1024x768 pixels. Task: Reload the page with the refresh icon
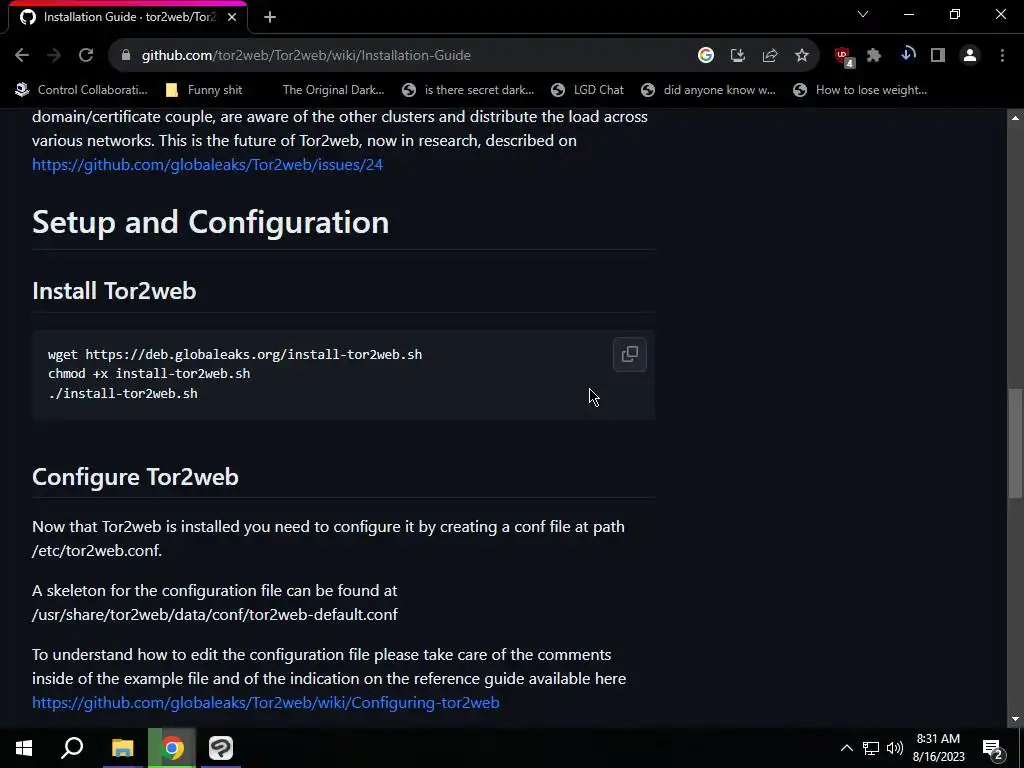[x=86, y=56]
